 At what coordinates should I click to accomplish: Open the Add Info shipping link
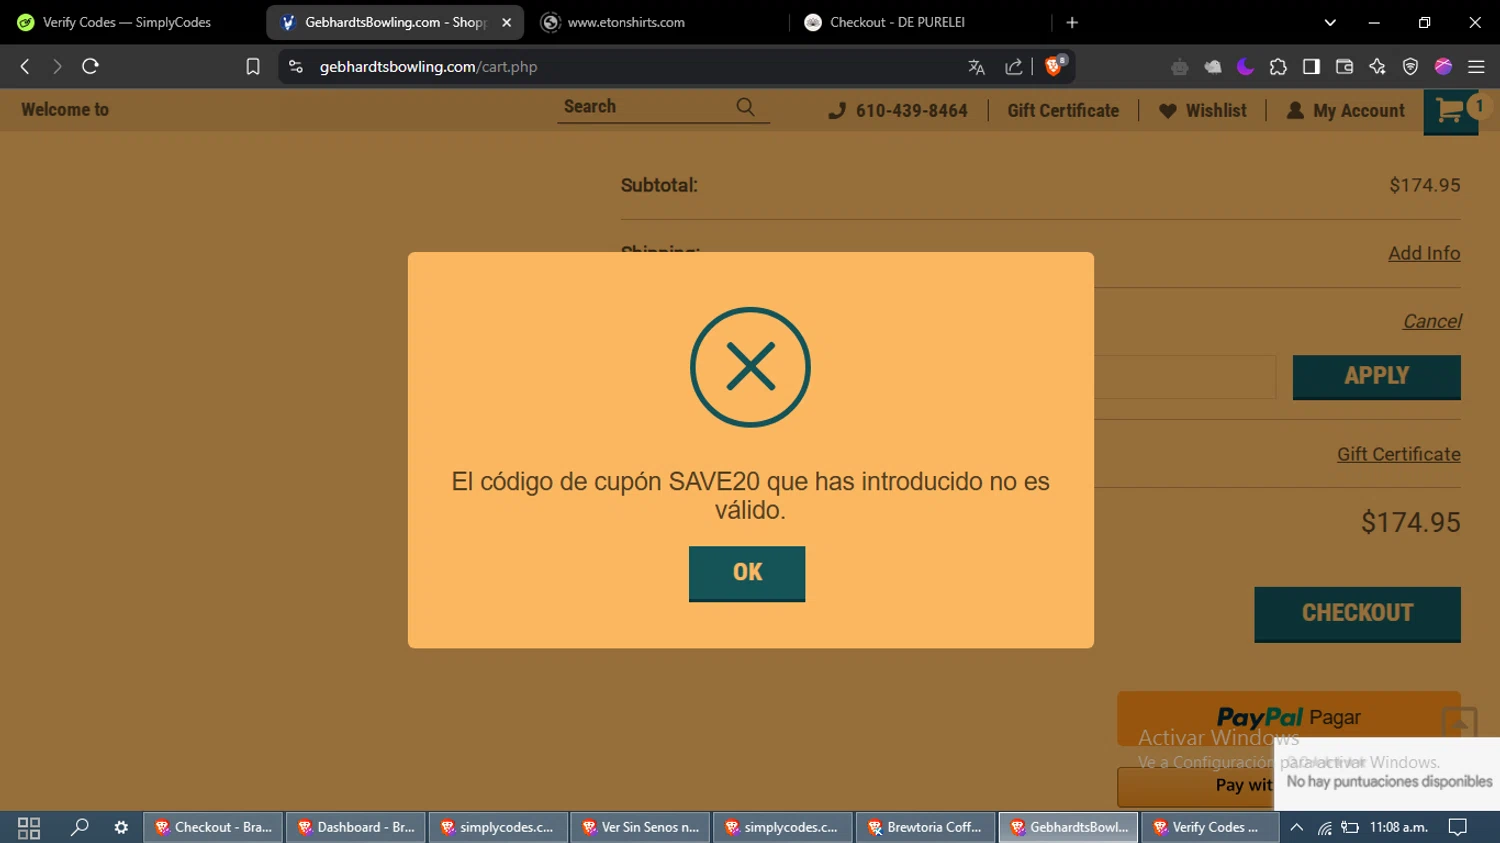[1424, 253]
